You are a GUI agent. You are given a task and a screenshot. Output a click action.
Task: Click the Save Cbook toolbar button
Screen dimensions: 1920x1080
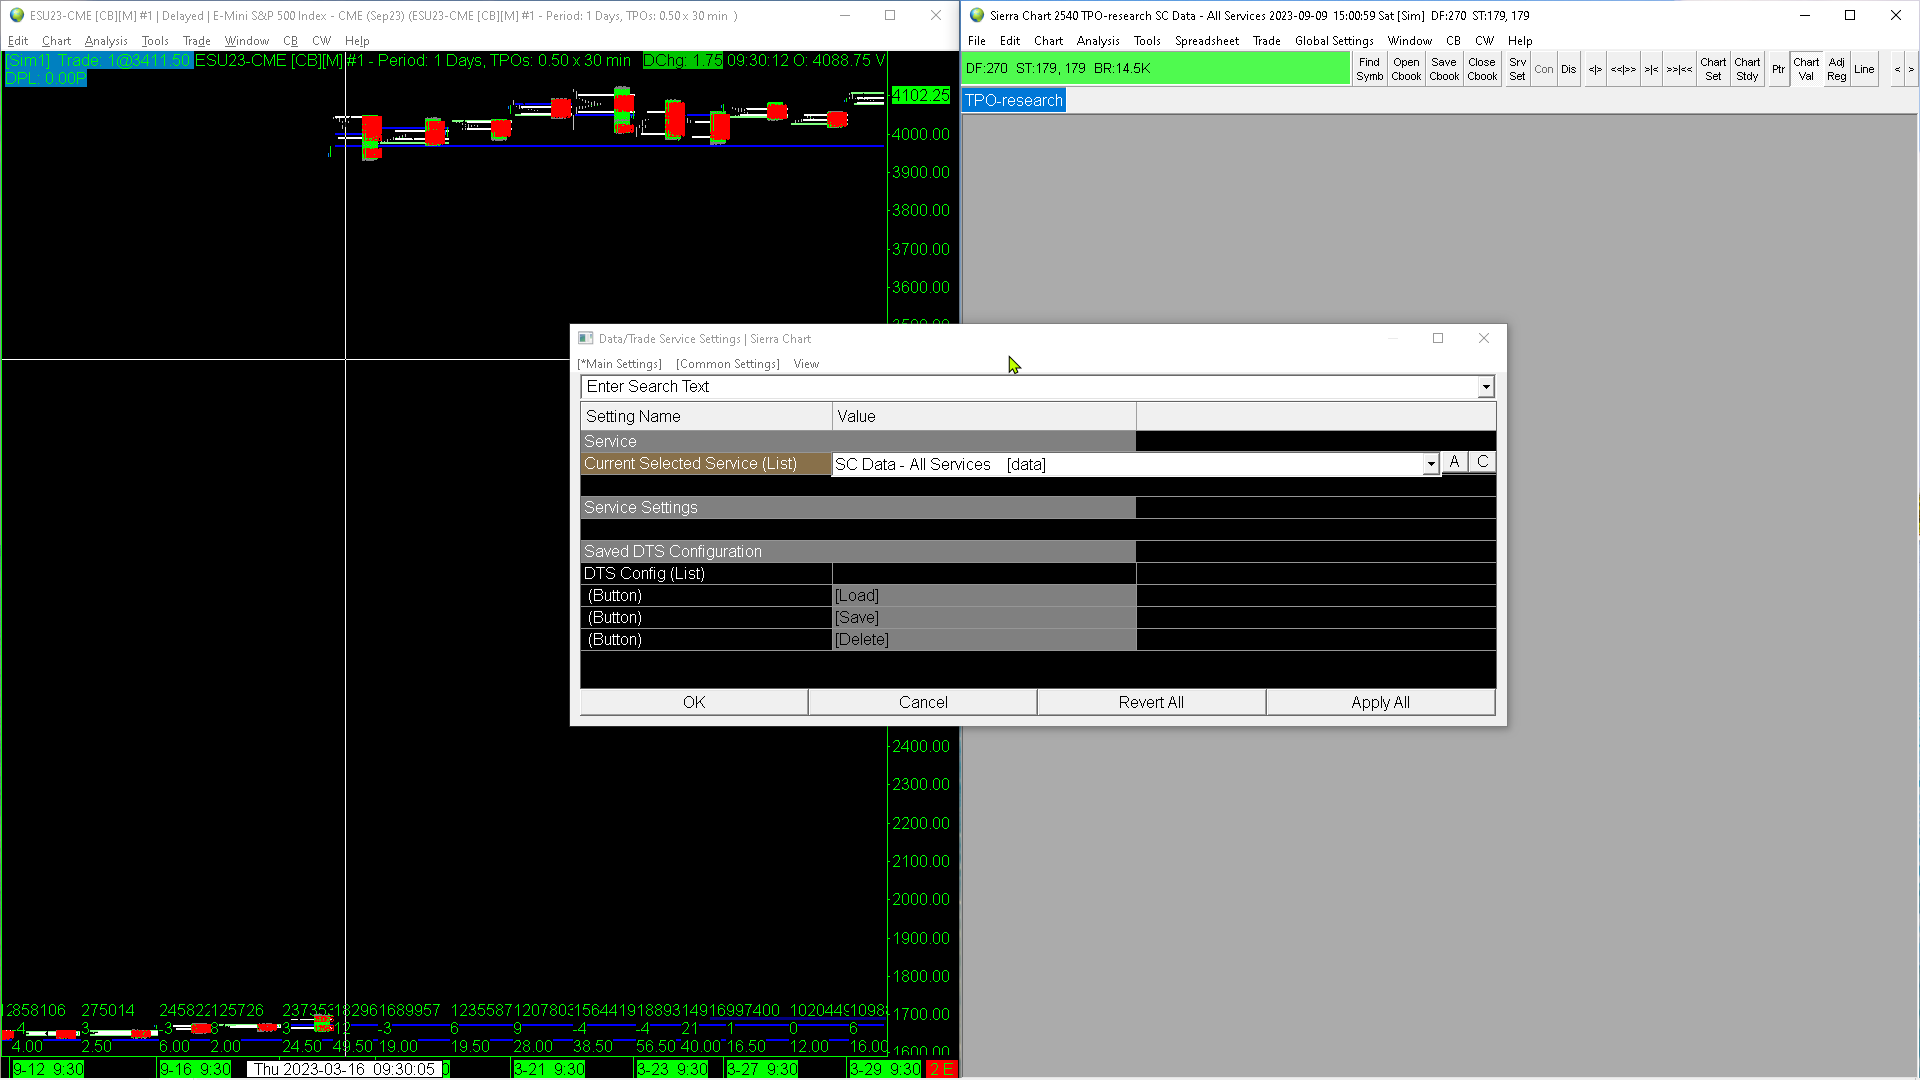click(1443, 69)
